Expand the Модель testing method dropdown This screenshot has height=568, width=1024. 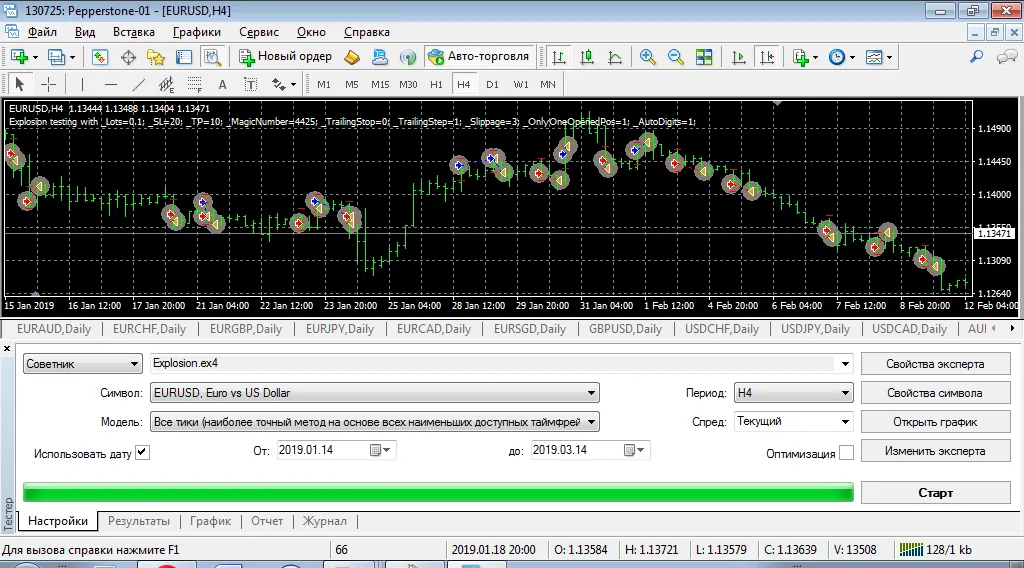(592, 422)
